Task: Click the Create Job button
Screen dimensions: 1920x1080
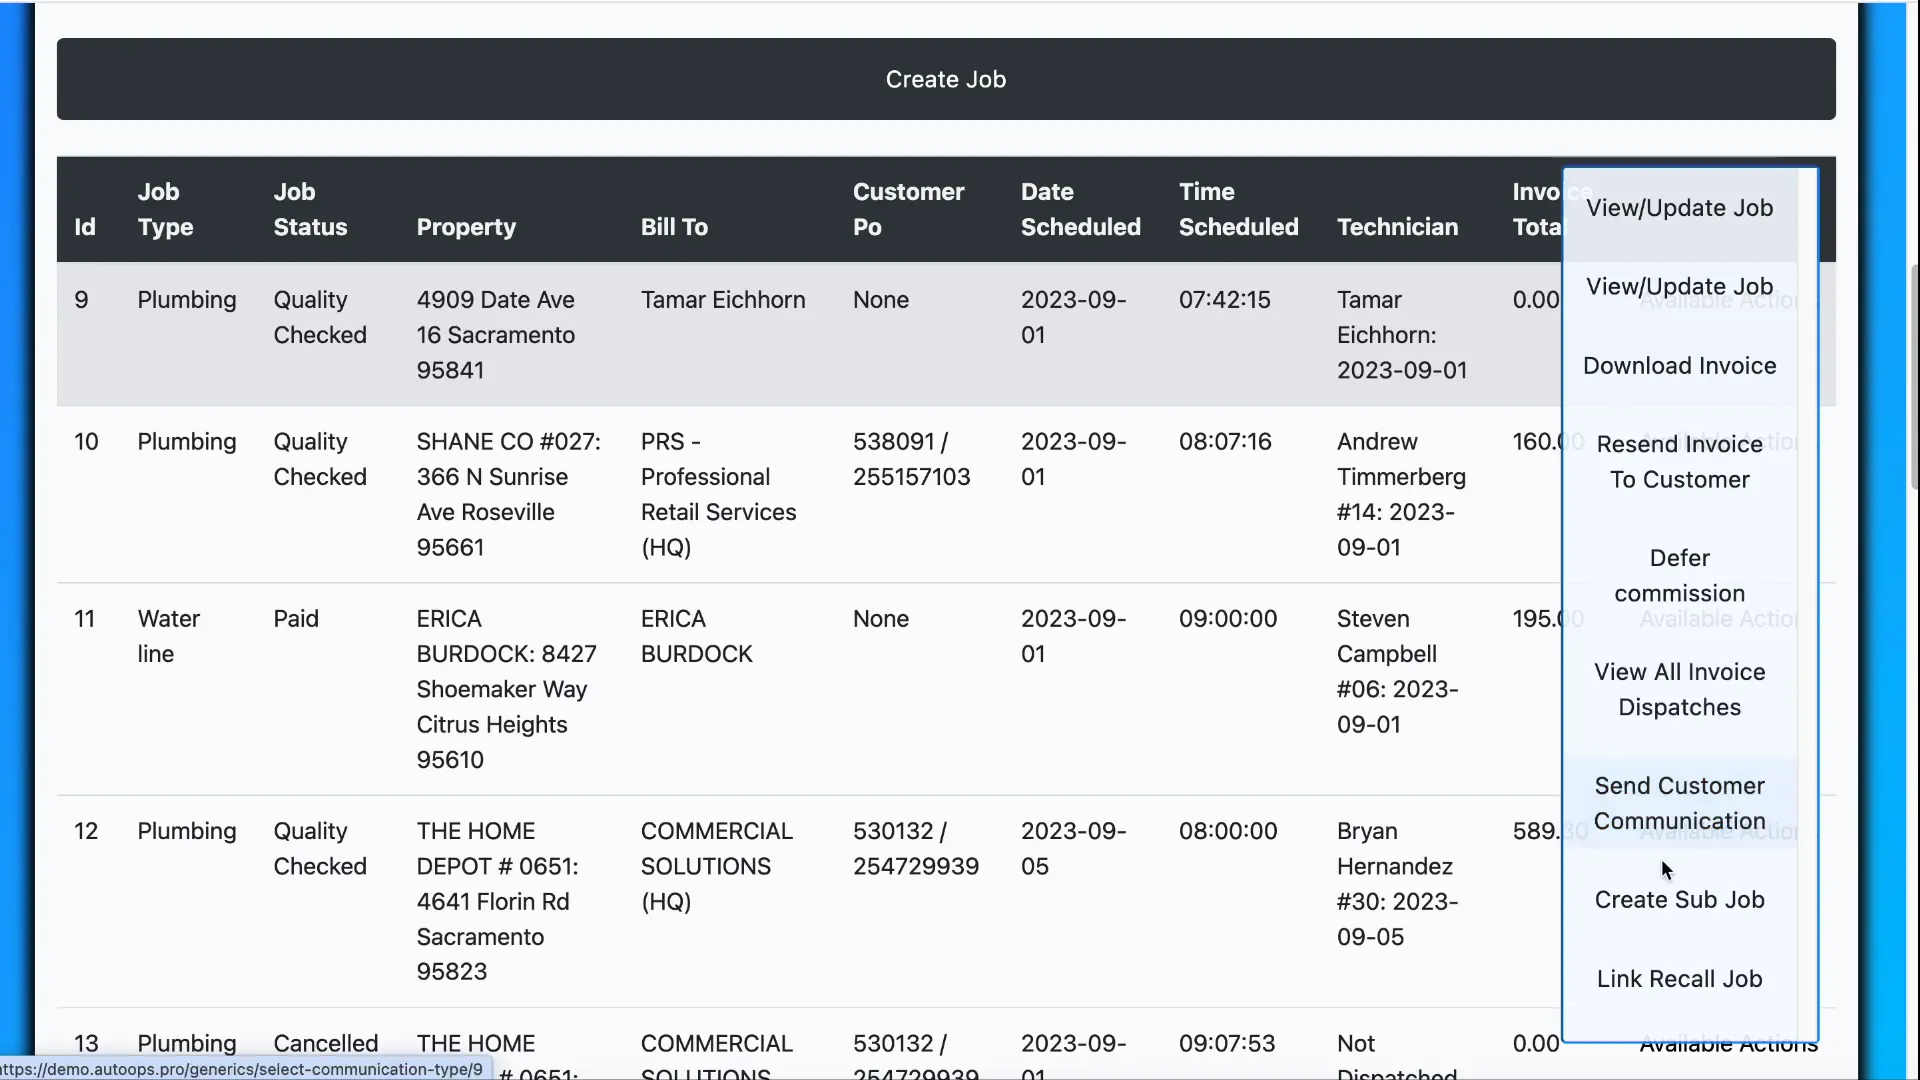Action: (x=945, y=79)
